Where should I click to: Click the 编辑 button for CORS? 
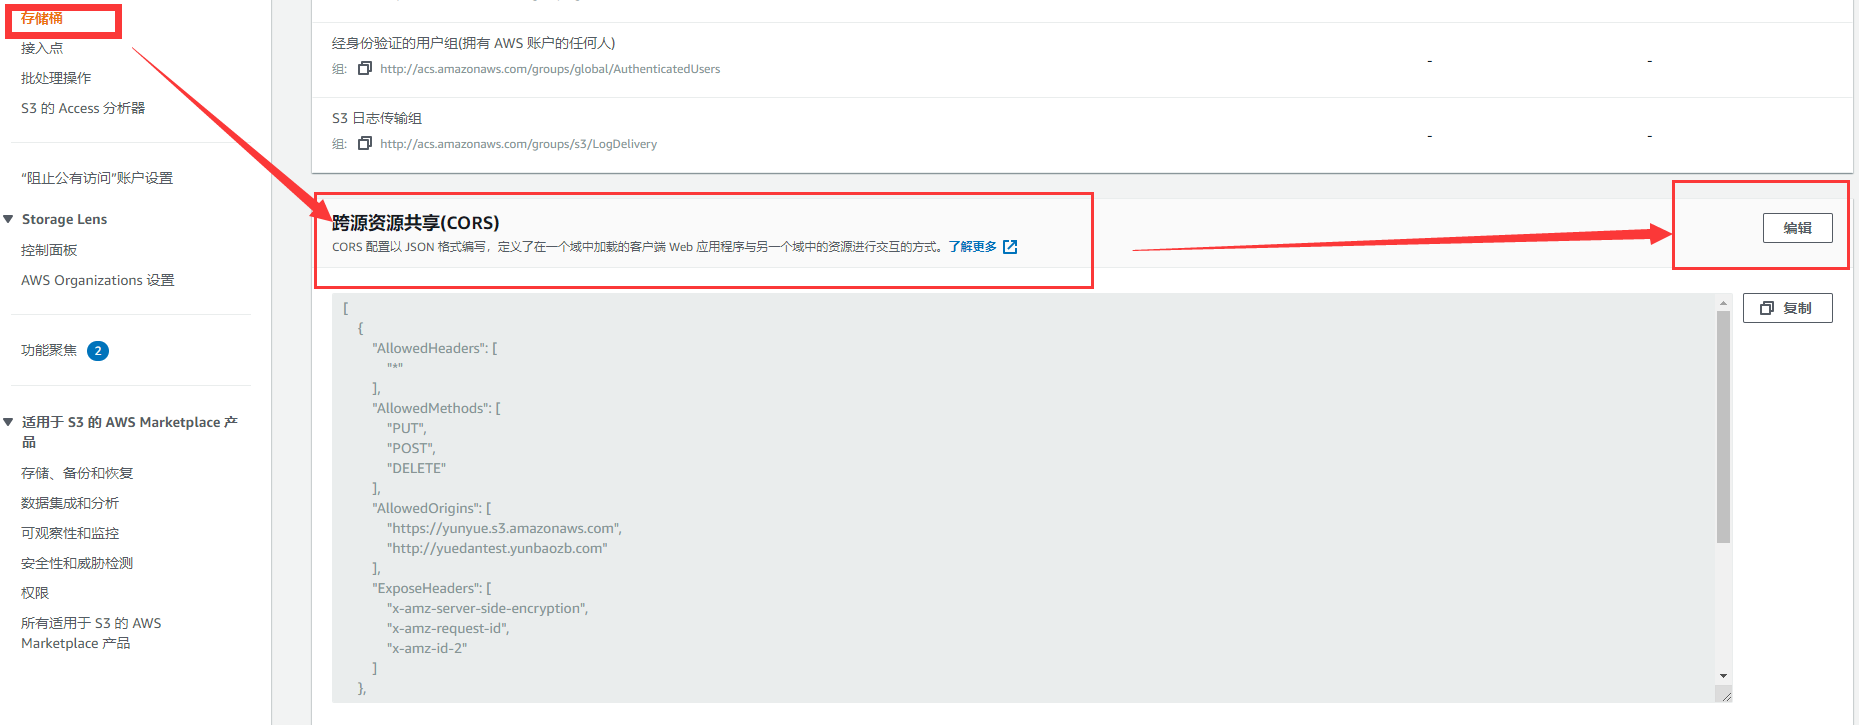1797,228
